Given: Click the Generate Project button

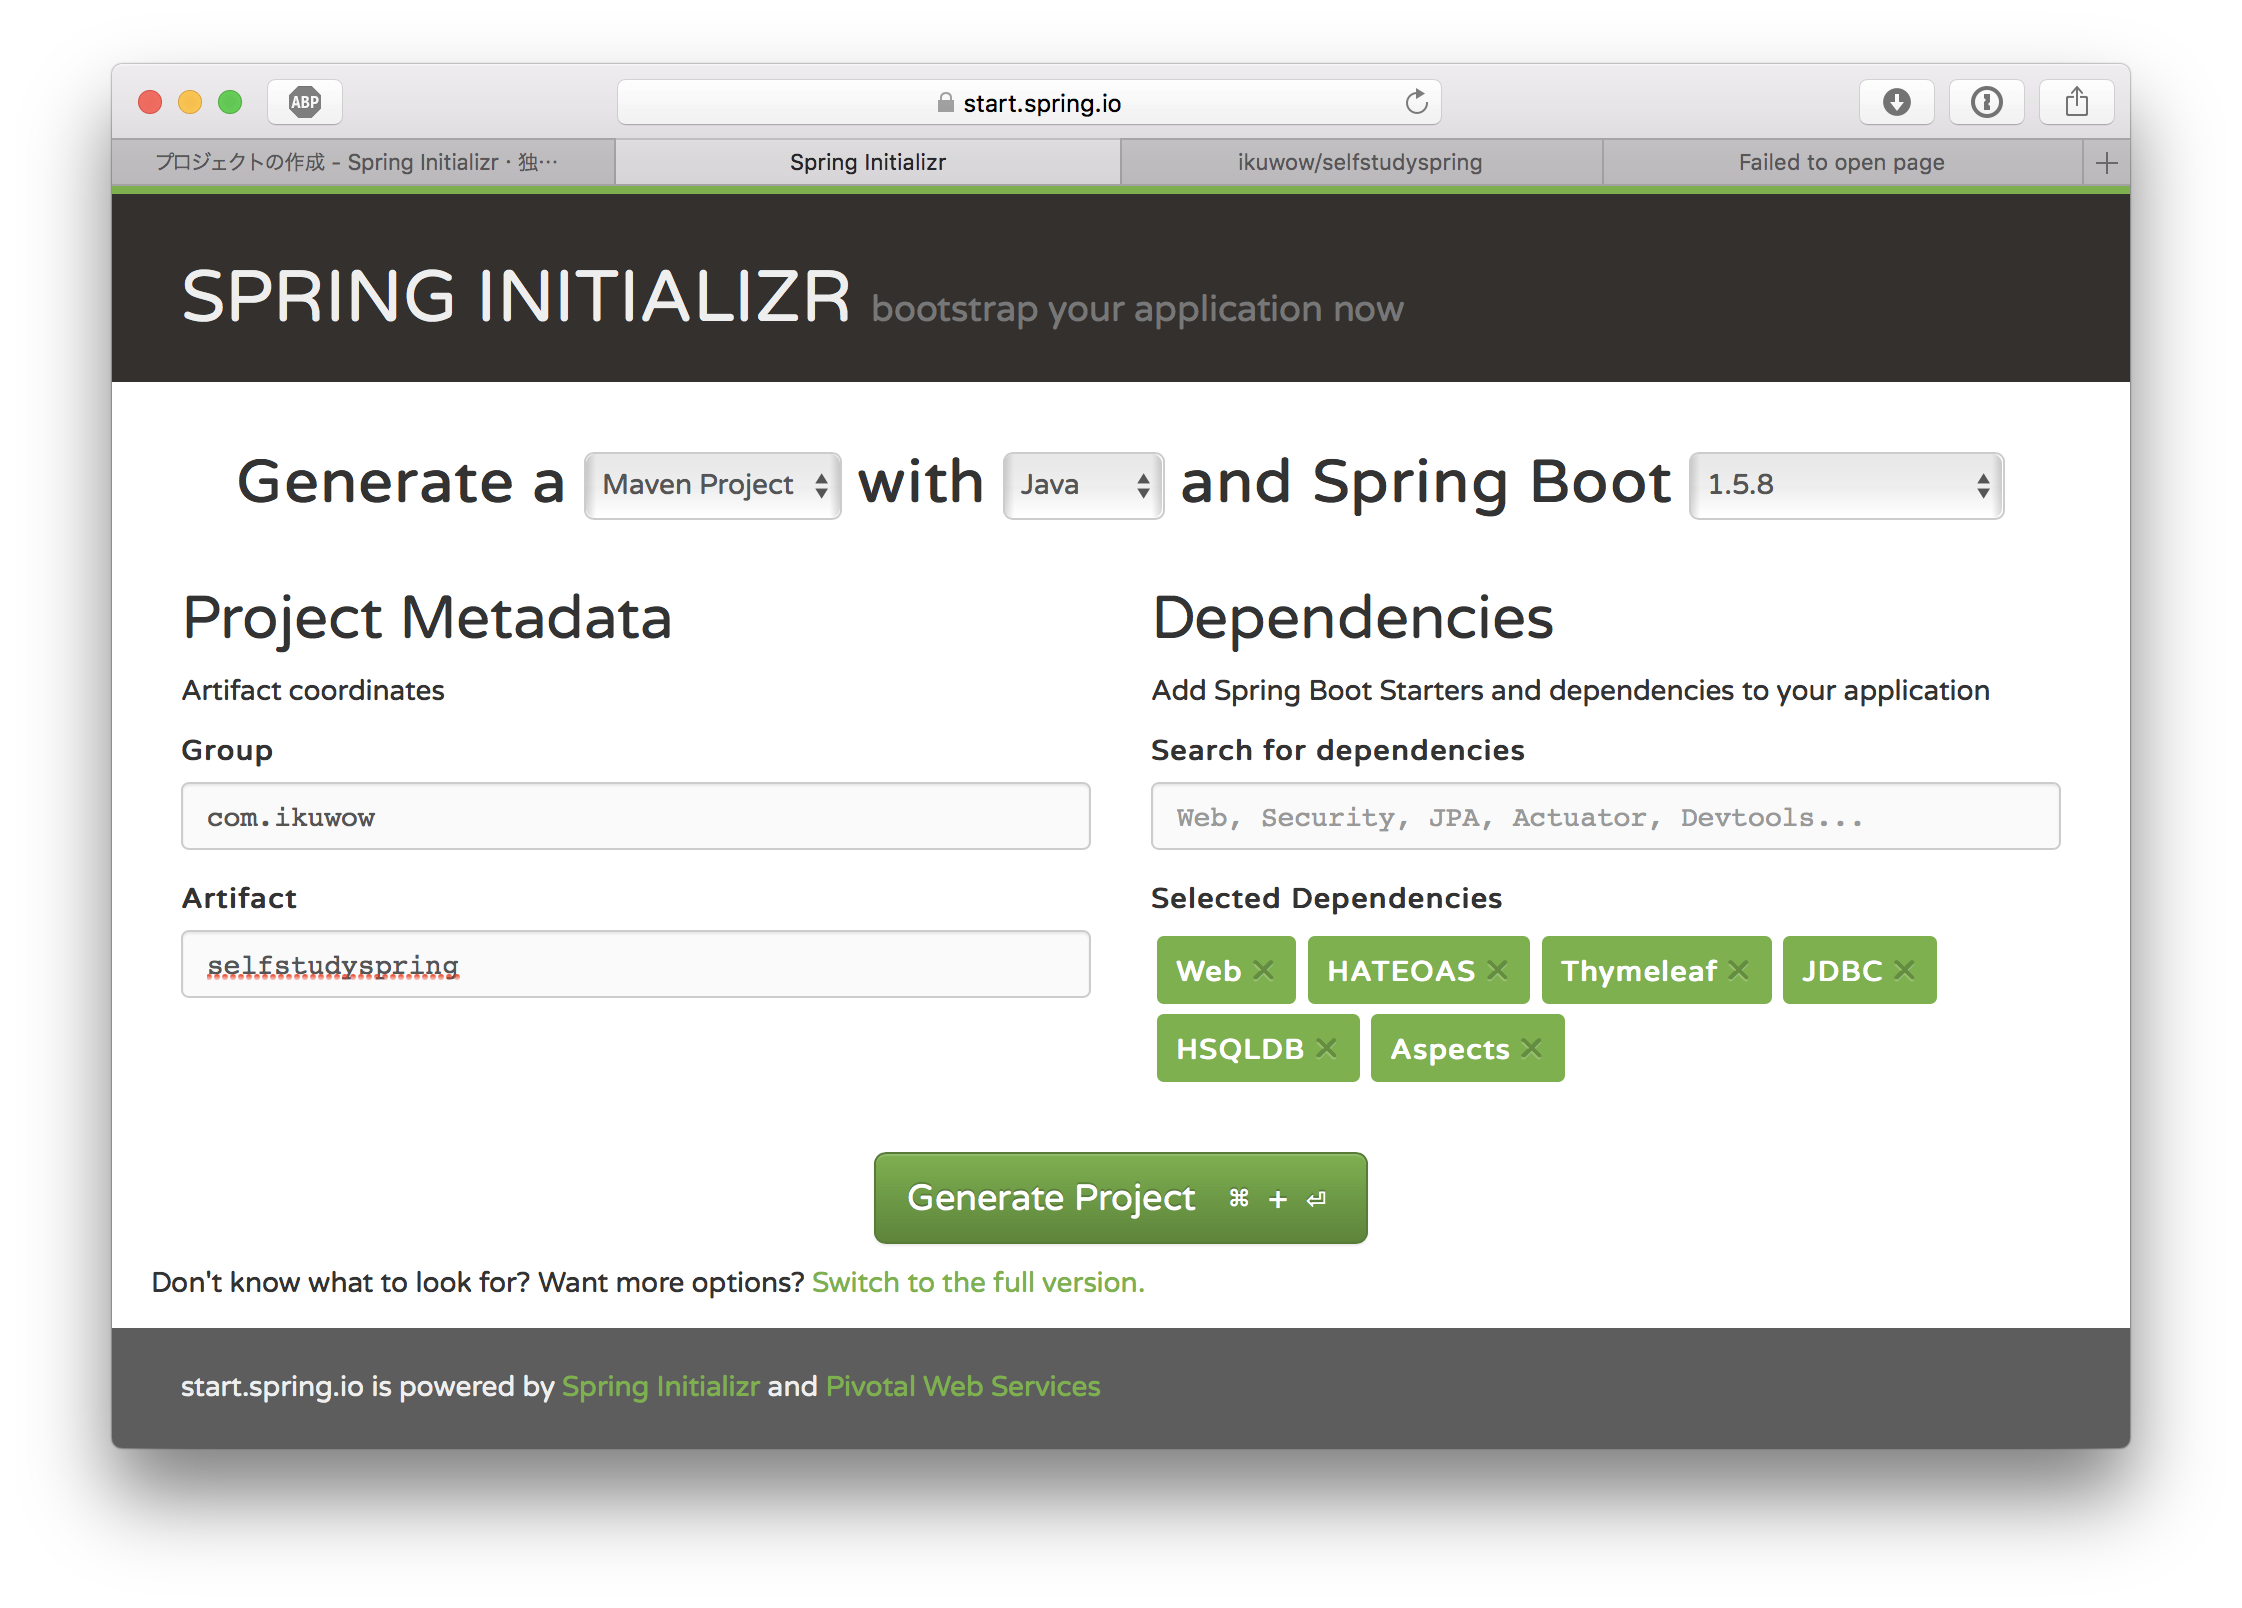Looking at the screenshot, I should coord(1120,1198).
